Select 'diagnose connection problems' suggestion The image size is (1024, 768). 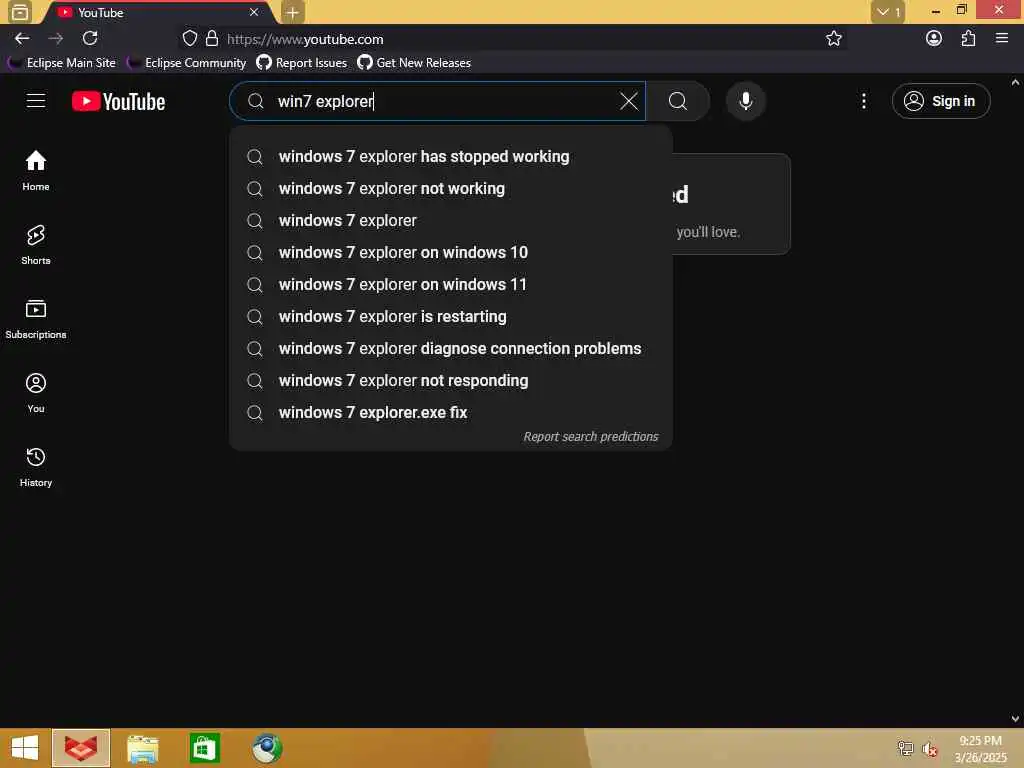tap(451, 349)
